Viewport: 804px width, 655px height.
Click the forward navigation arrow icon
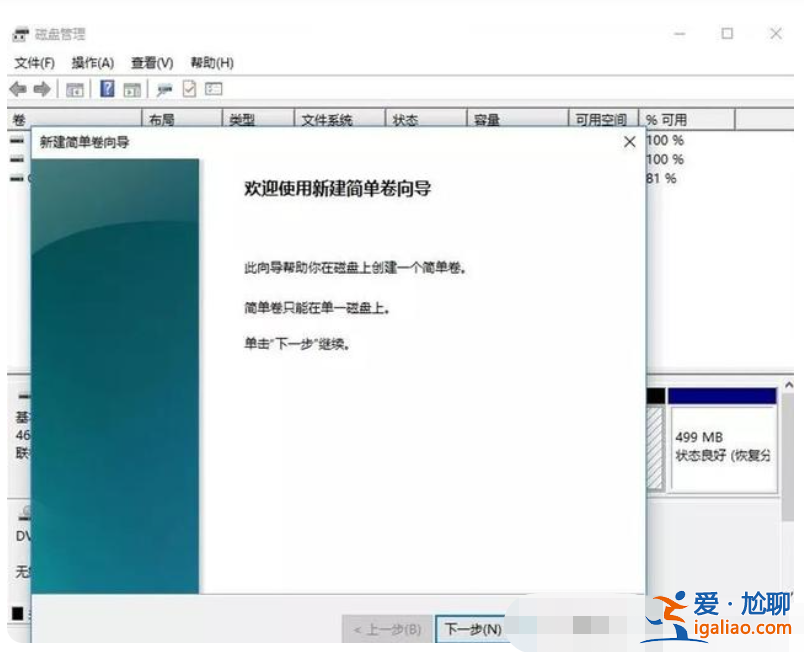click(41, 89)
